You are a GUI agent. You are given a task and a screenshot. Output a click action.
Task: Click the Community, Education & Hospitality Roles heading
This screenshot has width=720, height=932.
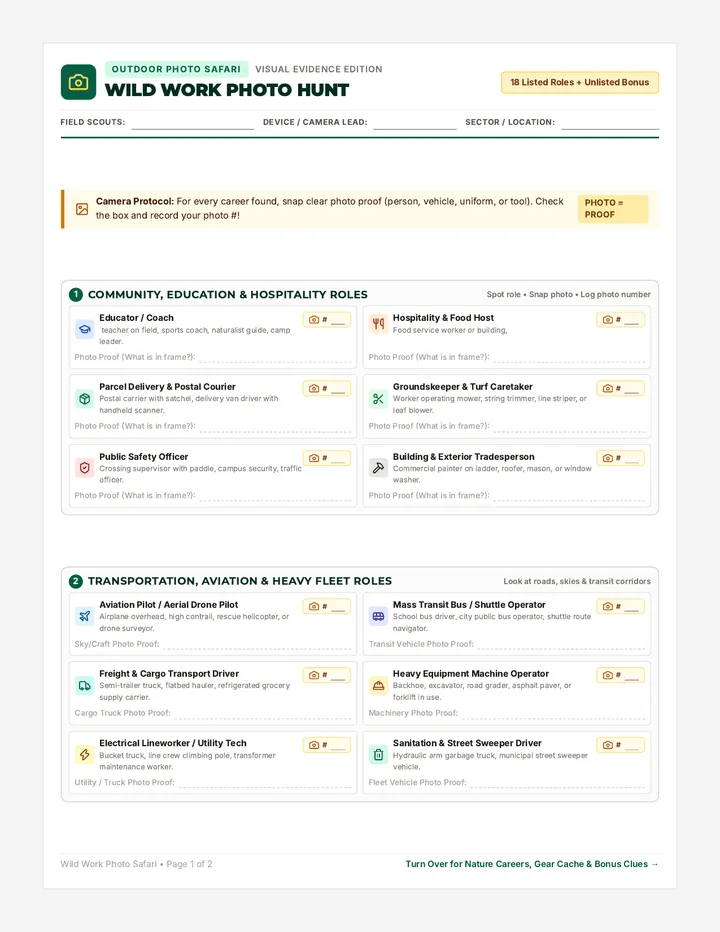coord(228,295)
